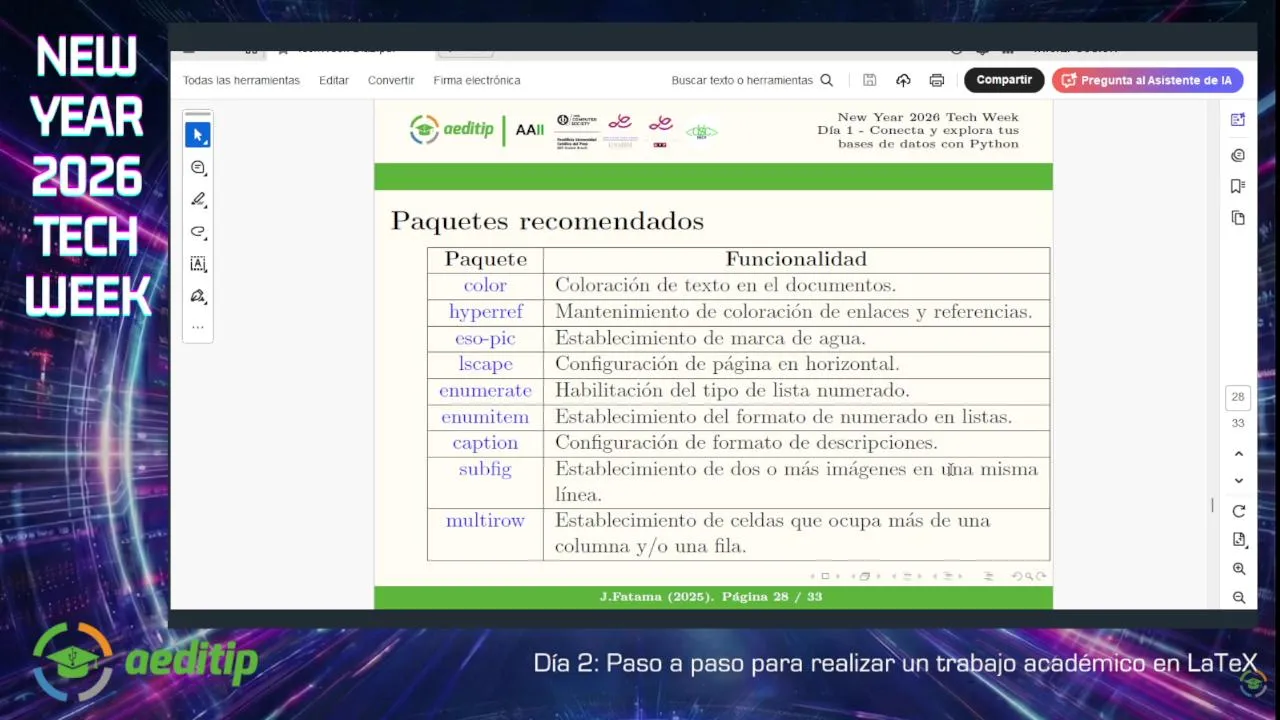This screenshot has height=720, width=1280.
Task: Click the Compartir button
Action: point(1004,80)
